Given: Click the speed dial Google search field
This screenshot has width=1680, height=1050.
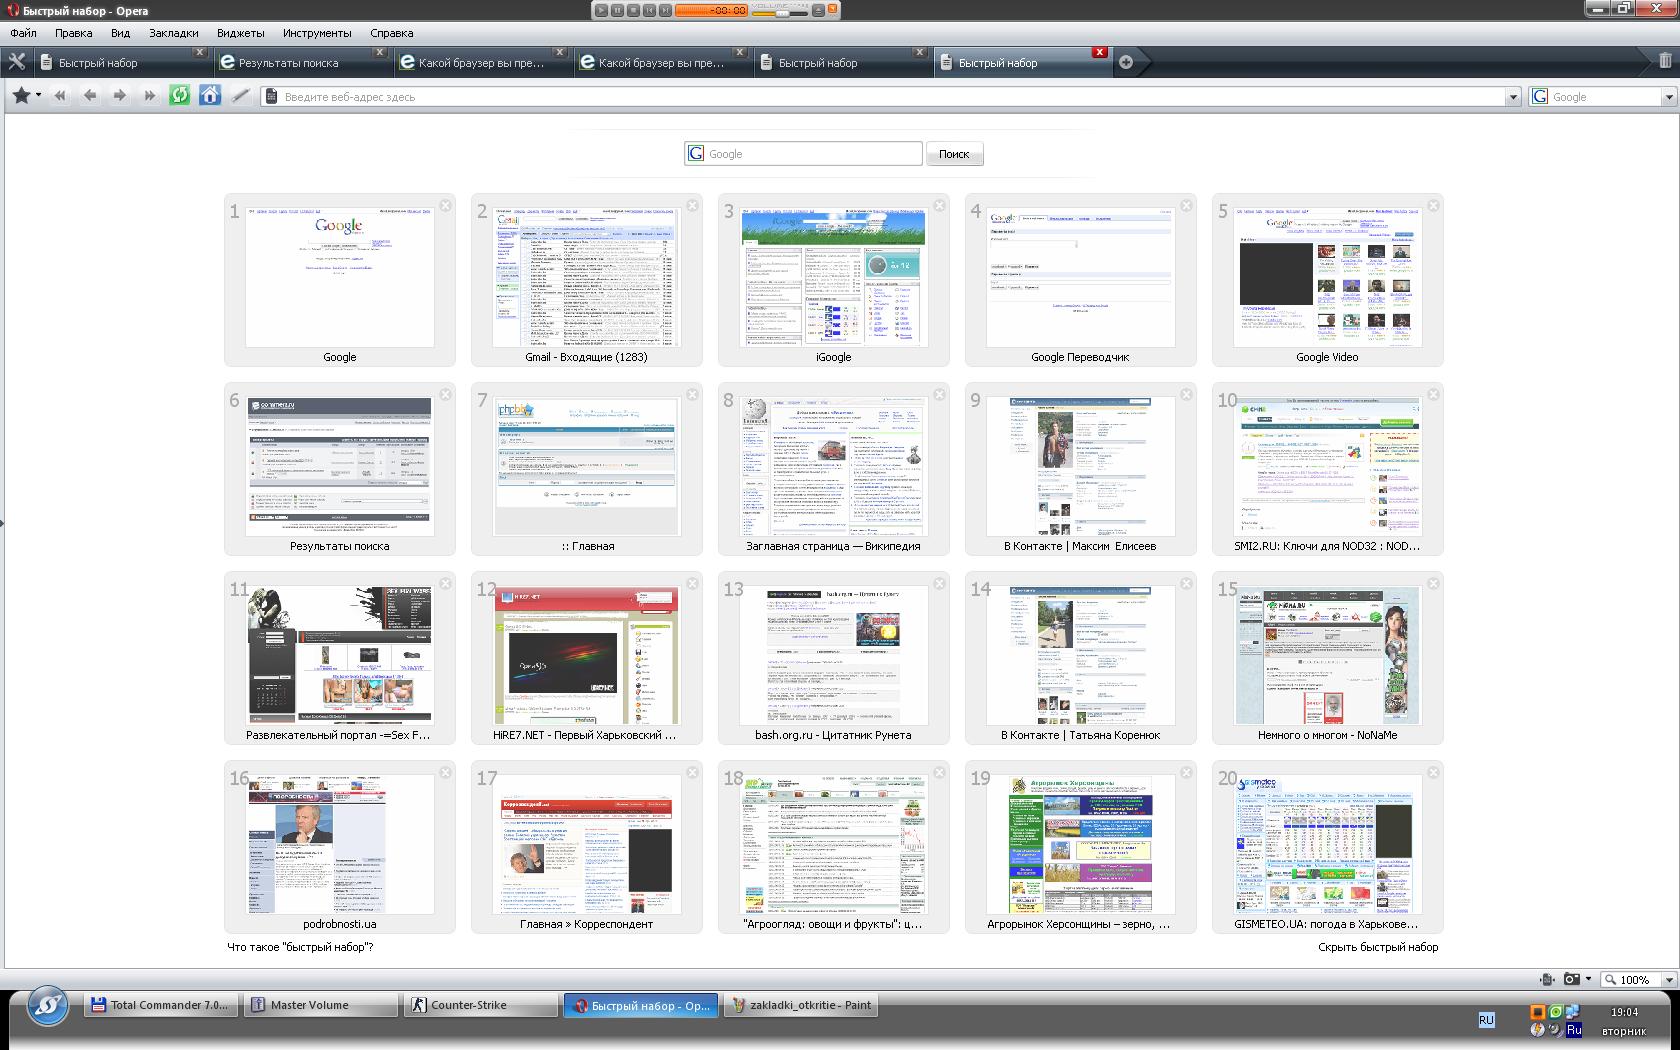Looking at the screenshot, I should [803, 154].
